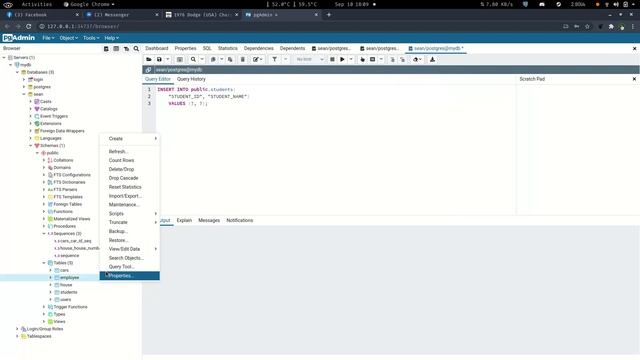640x360 pixels.
Task: Click the Commit transaction icon
Action: pyautogui.click(x=392, y=60)
